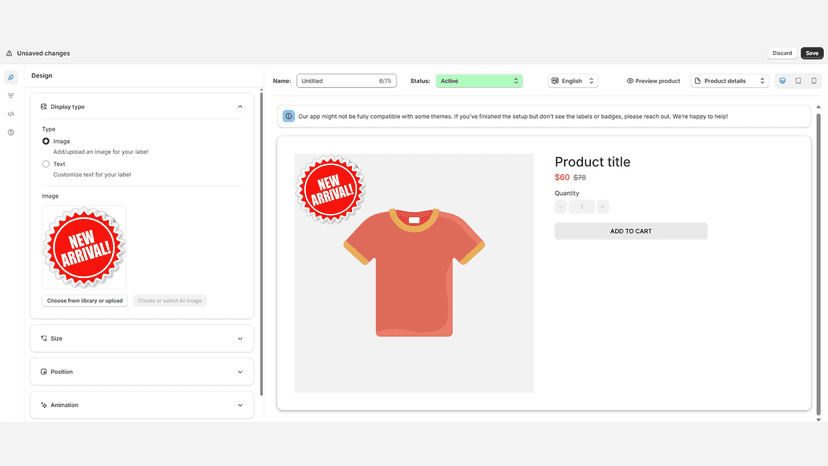Expand the Size section
Screen dimensions: 828x466
coord(240,339)
